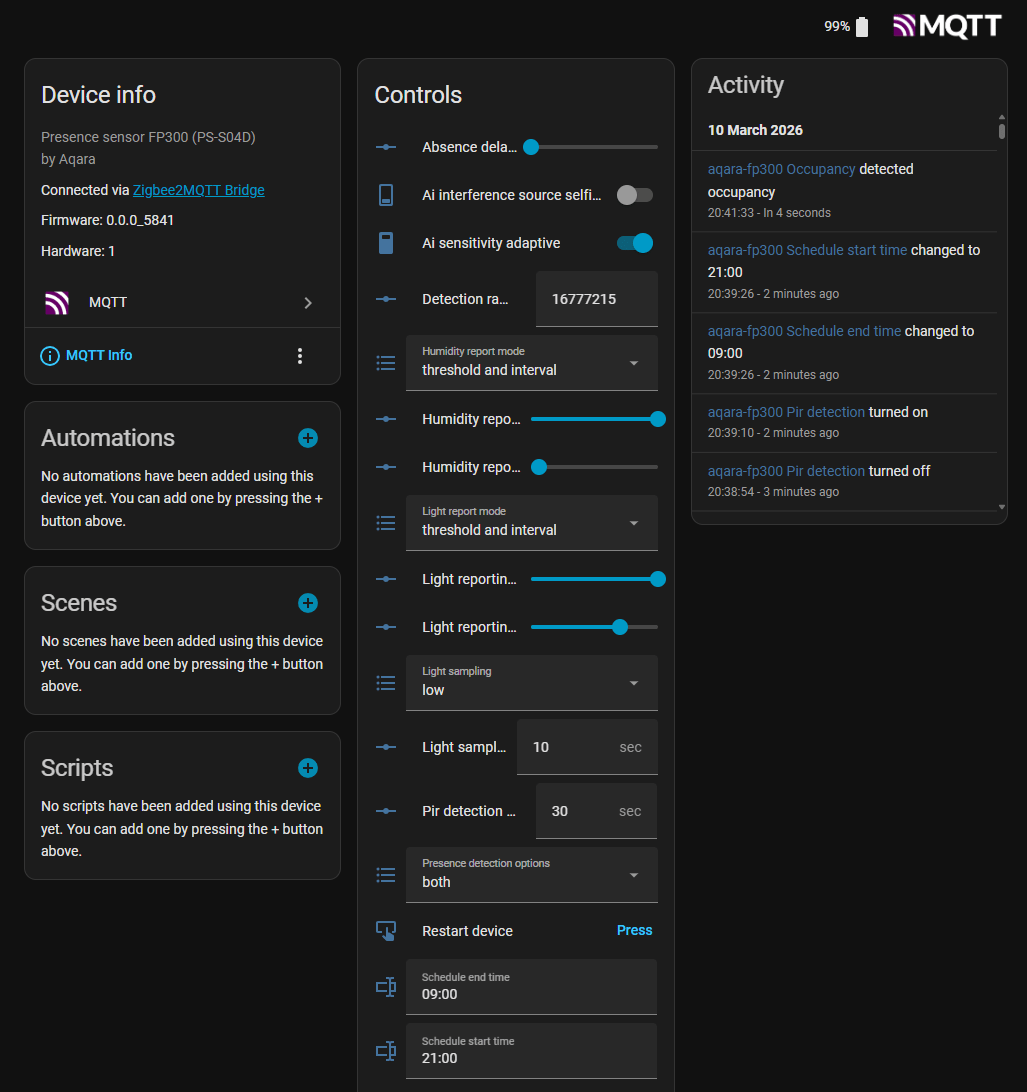Viewport: 1027px width, 1092px height.
Task: Open Presence detection options dropdown
Action: coord(532,874)
